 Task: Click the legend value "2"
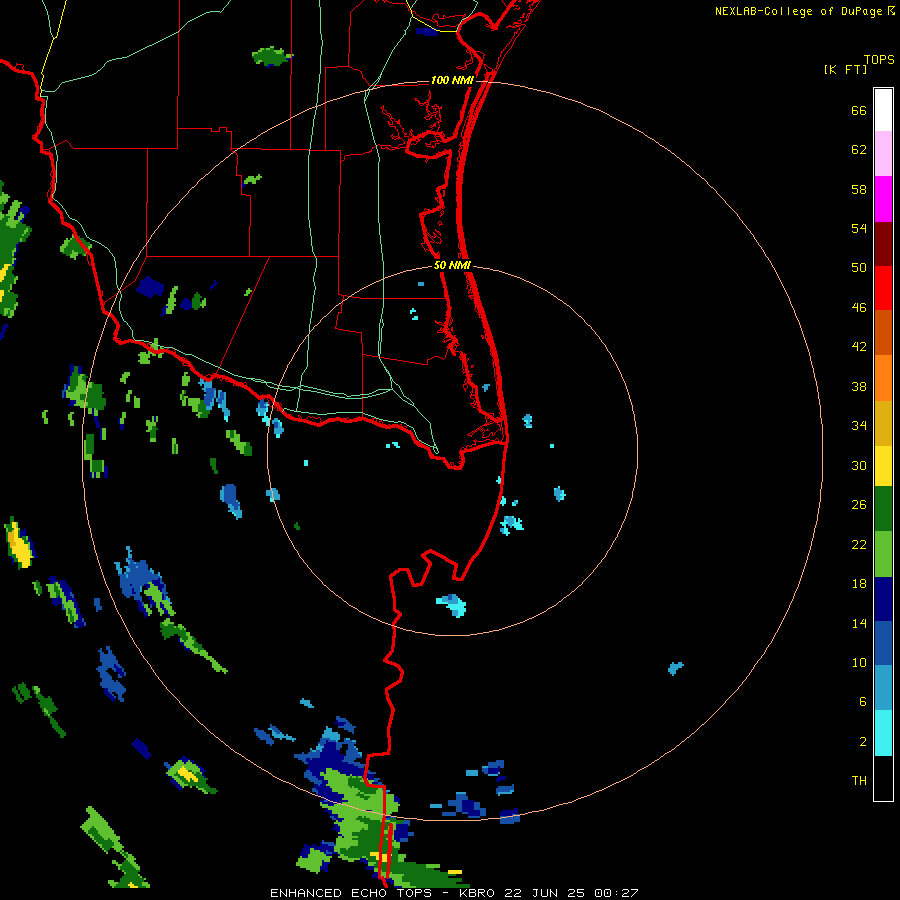[x=863, y=742]
